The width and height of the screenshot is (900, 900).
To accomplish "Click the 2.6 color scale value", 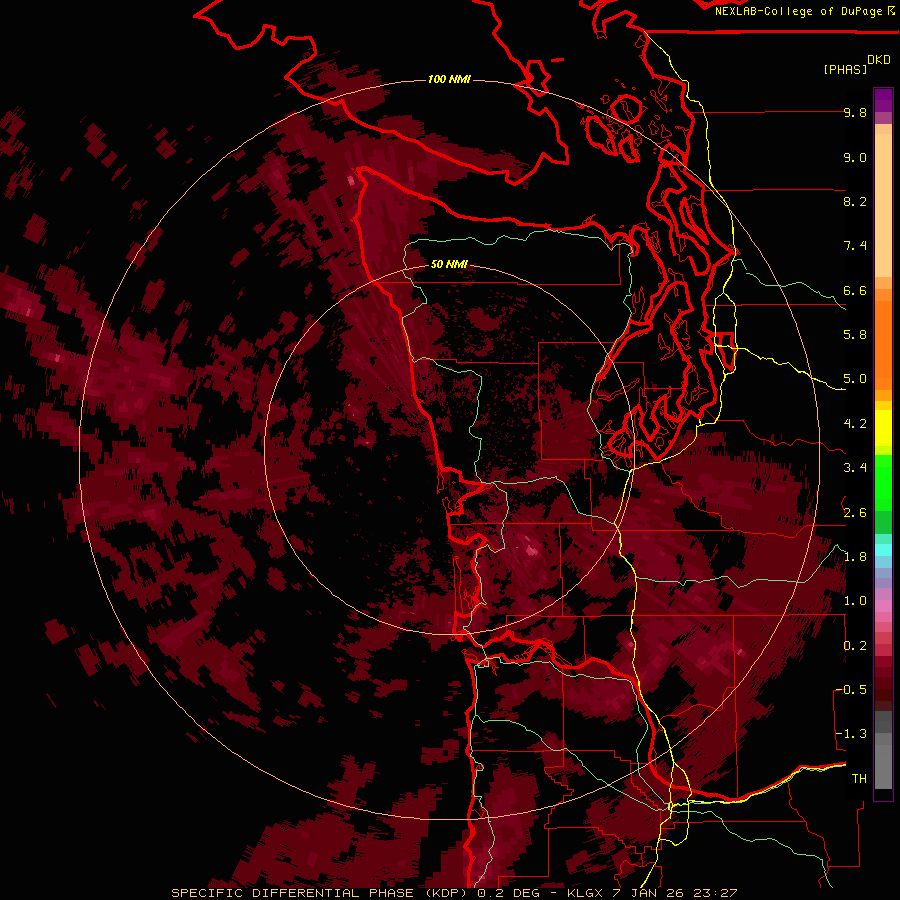I will click(855, 513).
